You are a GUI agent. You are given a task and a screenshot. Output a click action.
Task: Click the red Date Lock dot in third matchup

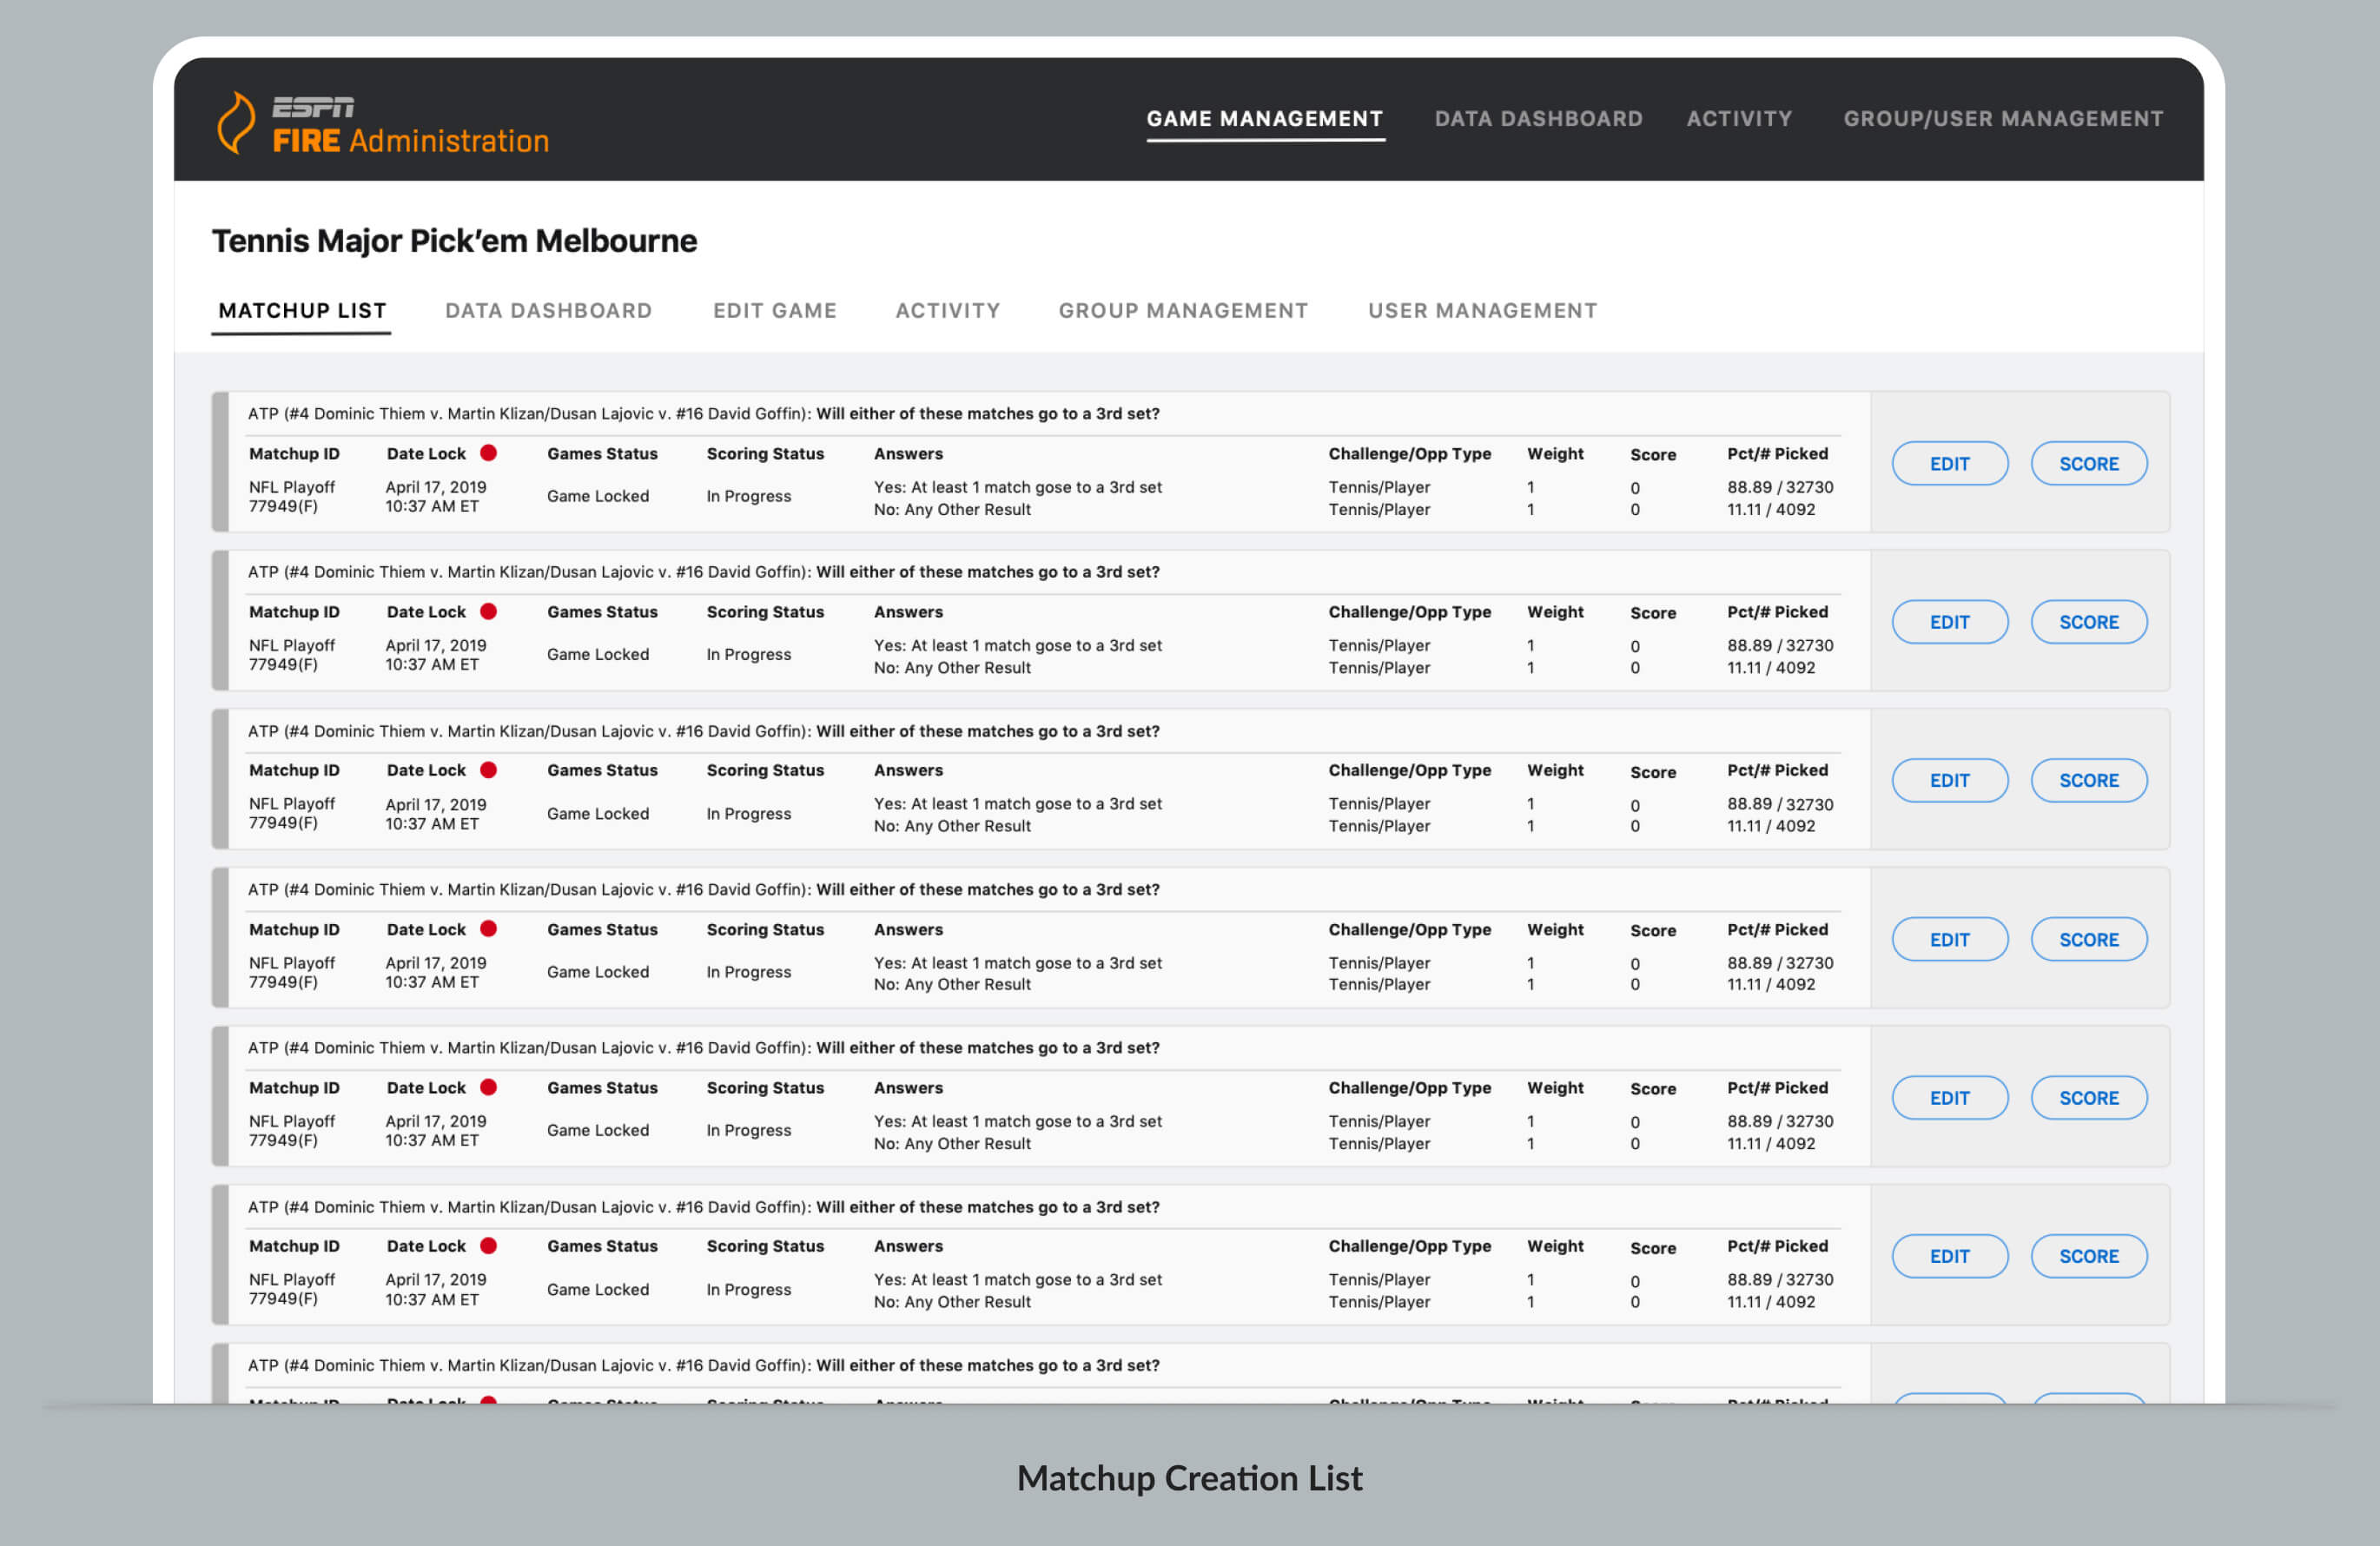click(488, 770)
